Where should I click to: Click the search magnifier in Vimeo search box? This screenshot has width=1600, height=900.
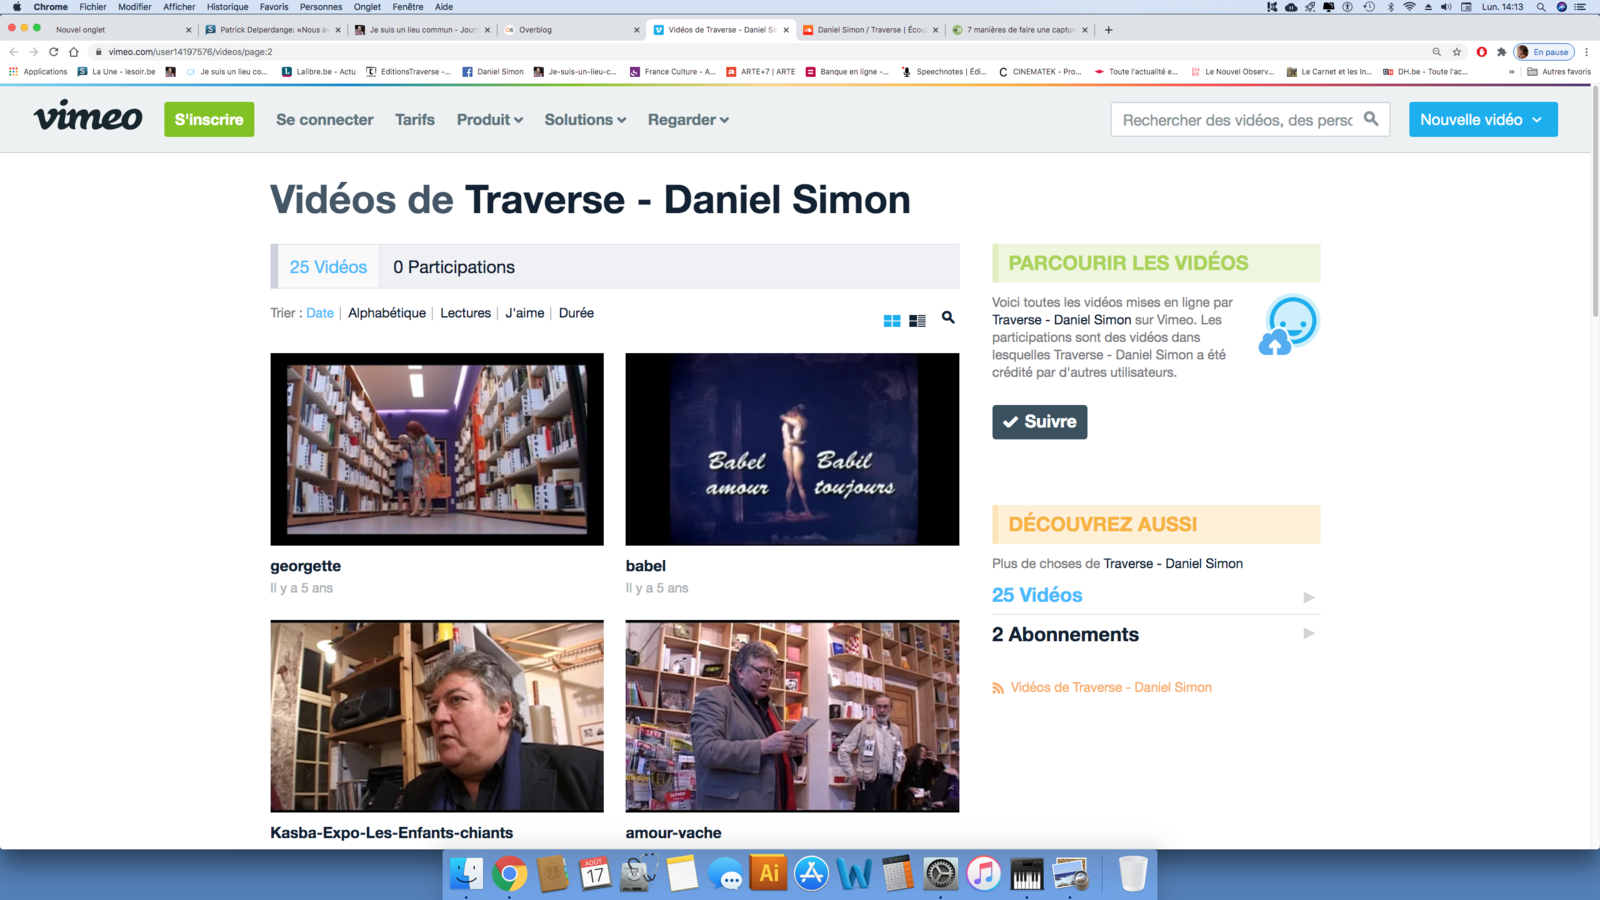click(x=1371, y=119)
